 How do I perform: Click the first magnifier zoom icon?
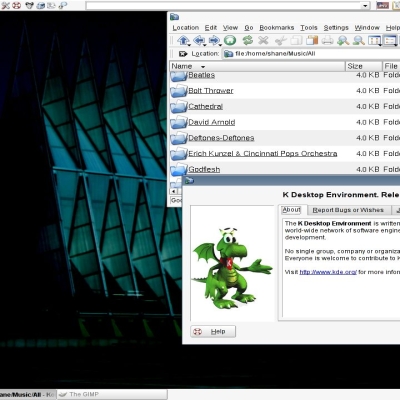click(x=343, y=41)
